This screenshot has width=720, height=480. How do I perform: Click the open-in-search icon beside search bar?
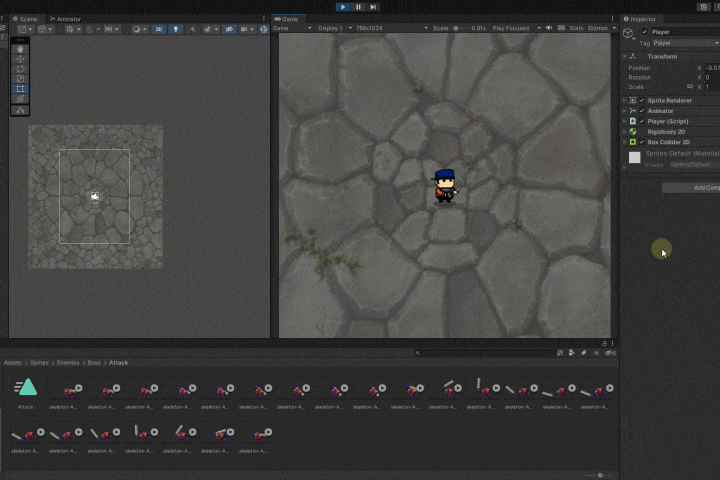560,353
